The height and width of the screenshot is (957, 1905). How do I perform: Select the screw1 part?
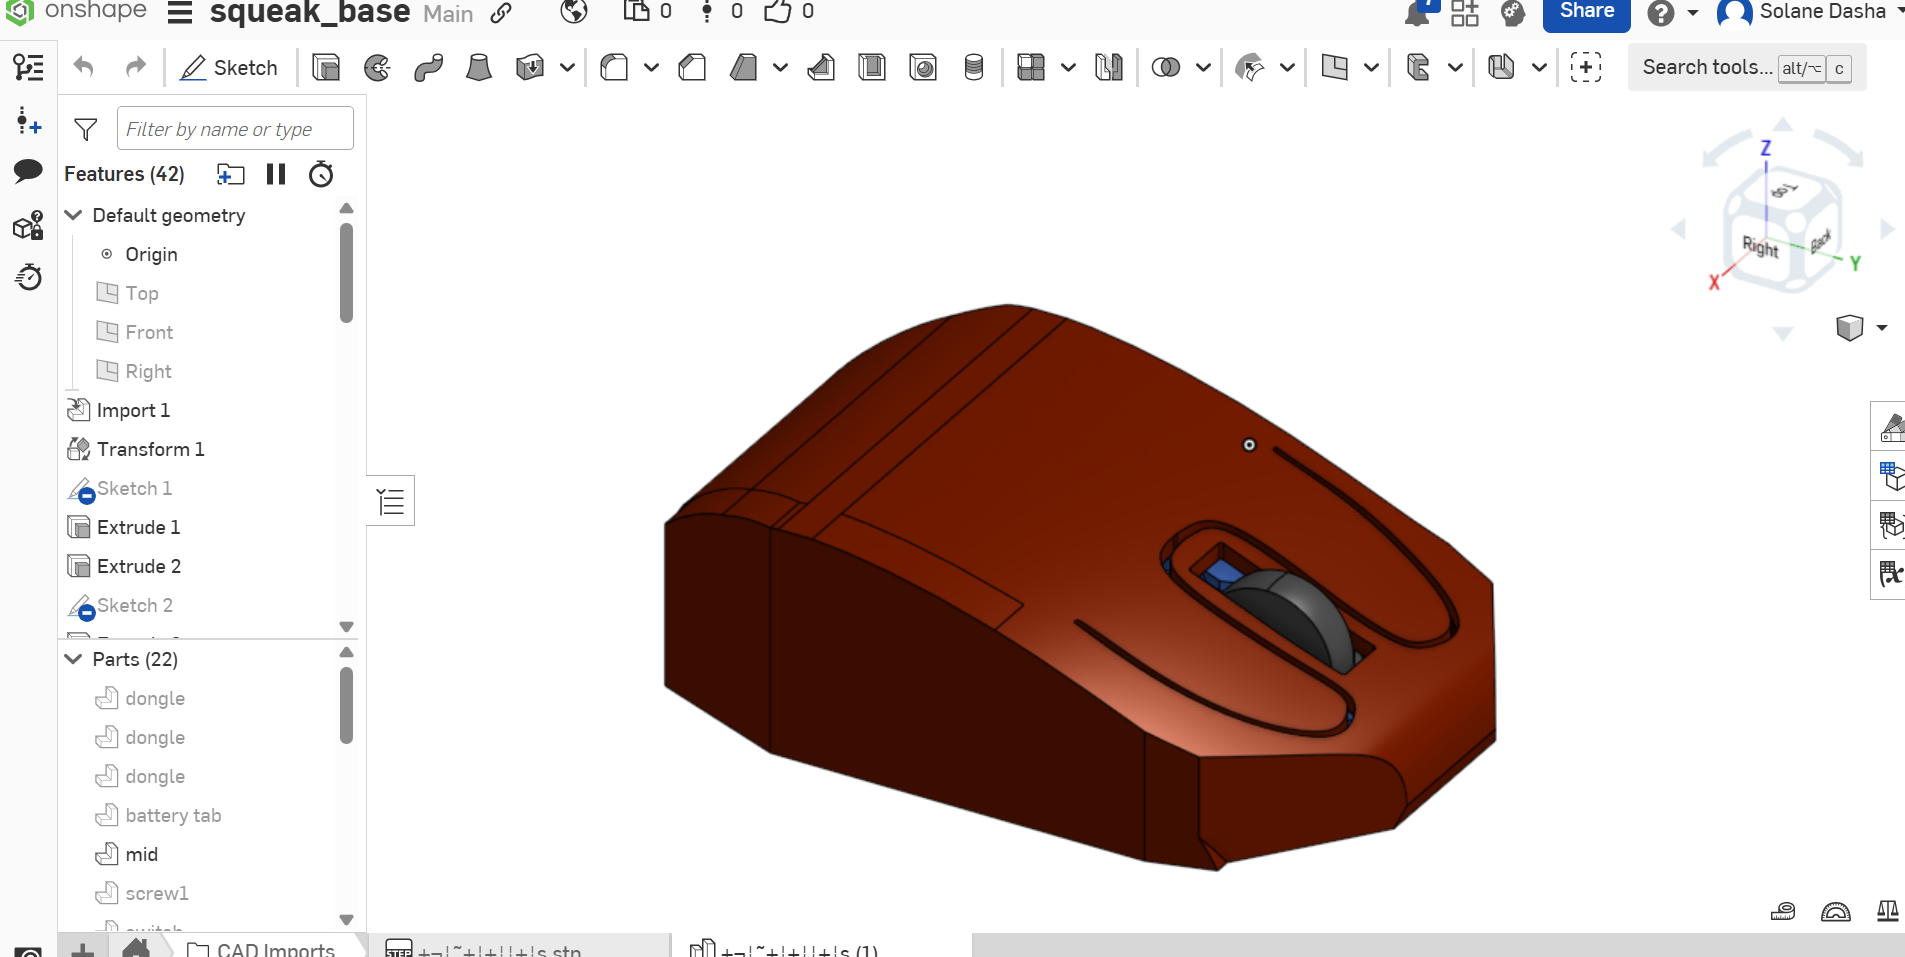click(x=156, y=893)
